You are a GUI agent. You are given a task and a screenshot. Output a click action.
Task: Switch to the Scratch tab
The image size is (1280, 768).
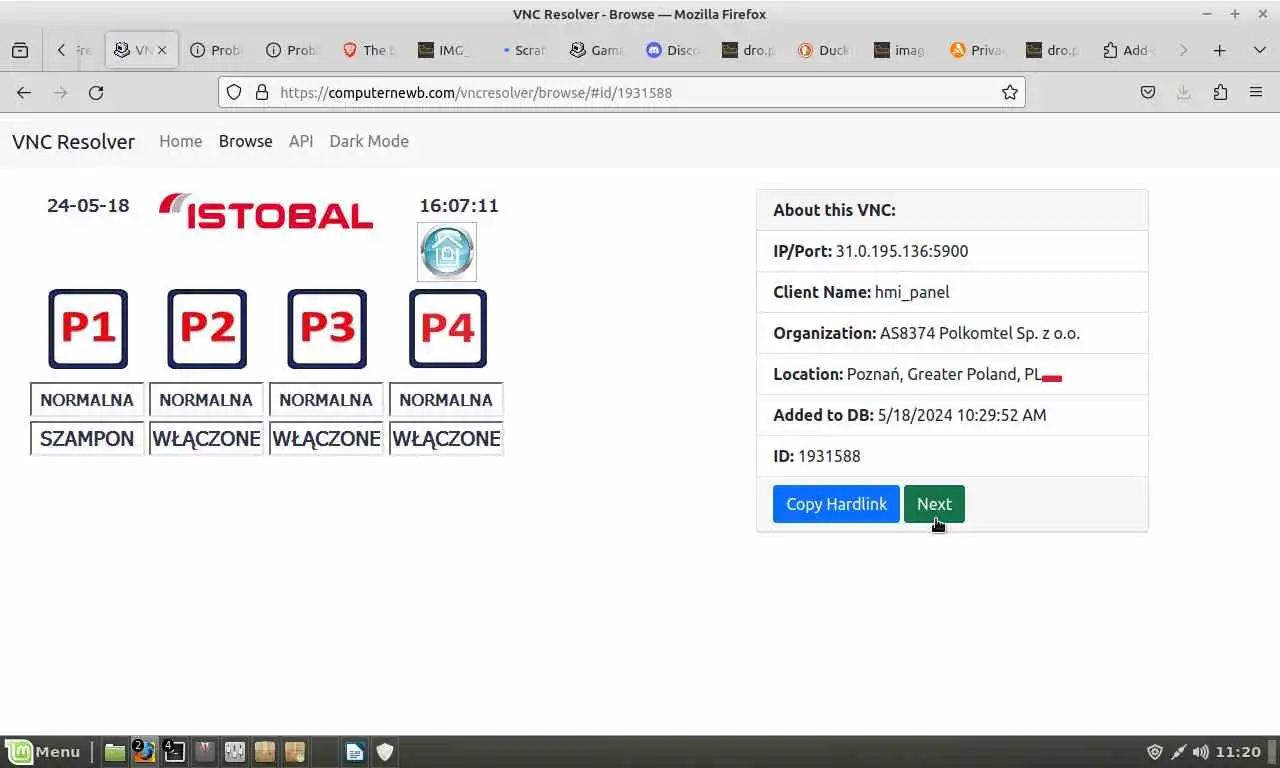click(520, 50)
